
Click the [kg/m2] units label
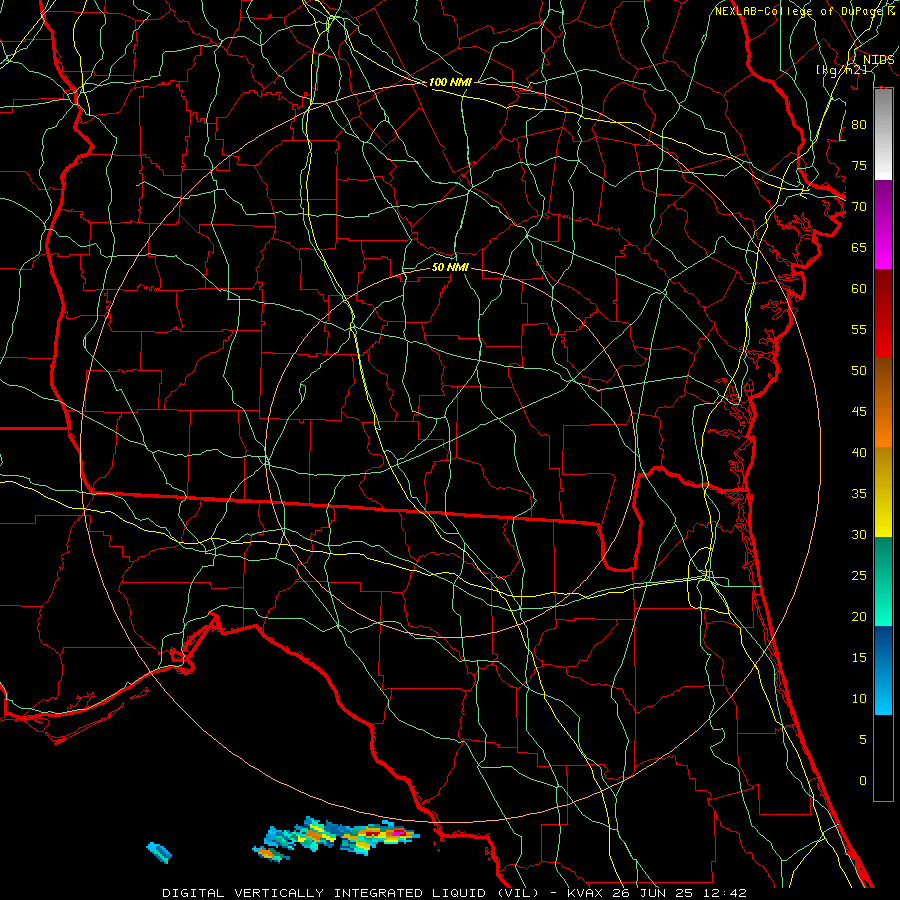click(x=841, y=69)
